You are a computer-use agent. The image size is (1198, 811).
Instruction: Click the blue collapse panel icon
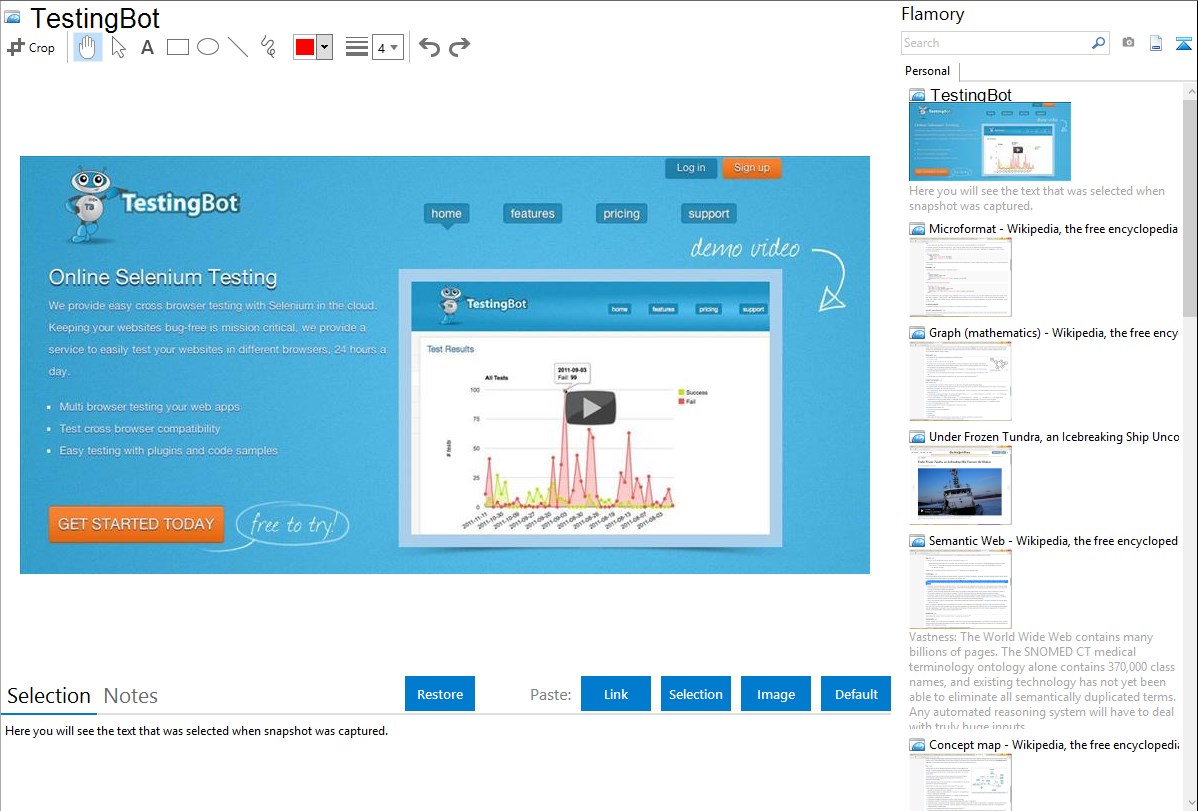1183,43
